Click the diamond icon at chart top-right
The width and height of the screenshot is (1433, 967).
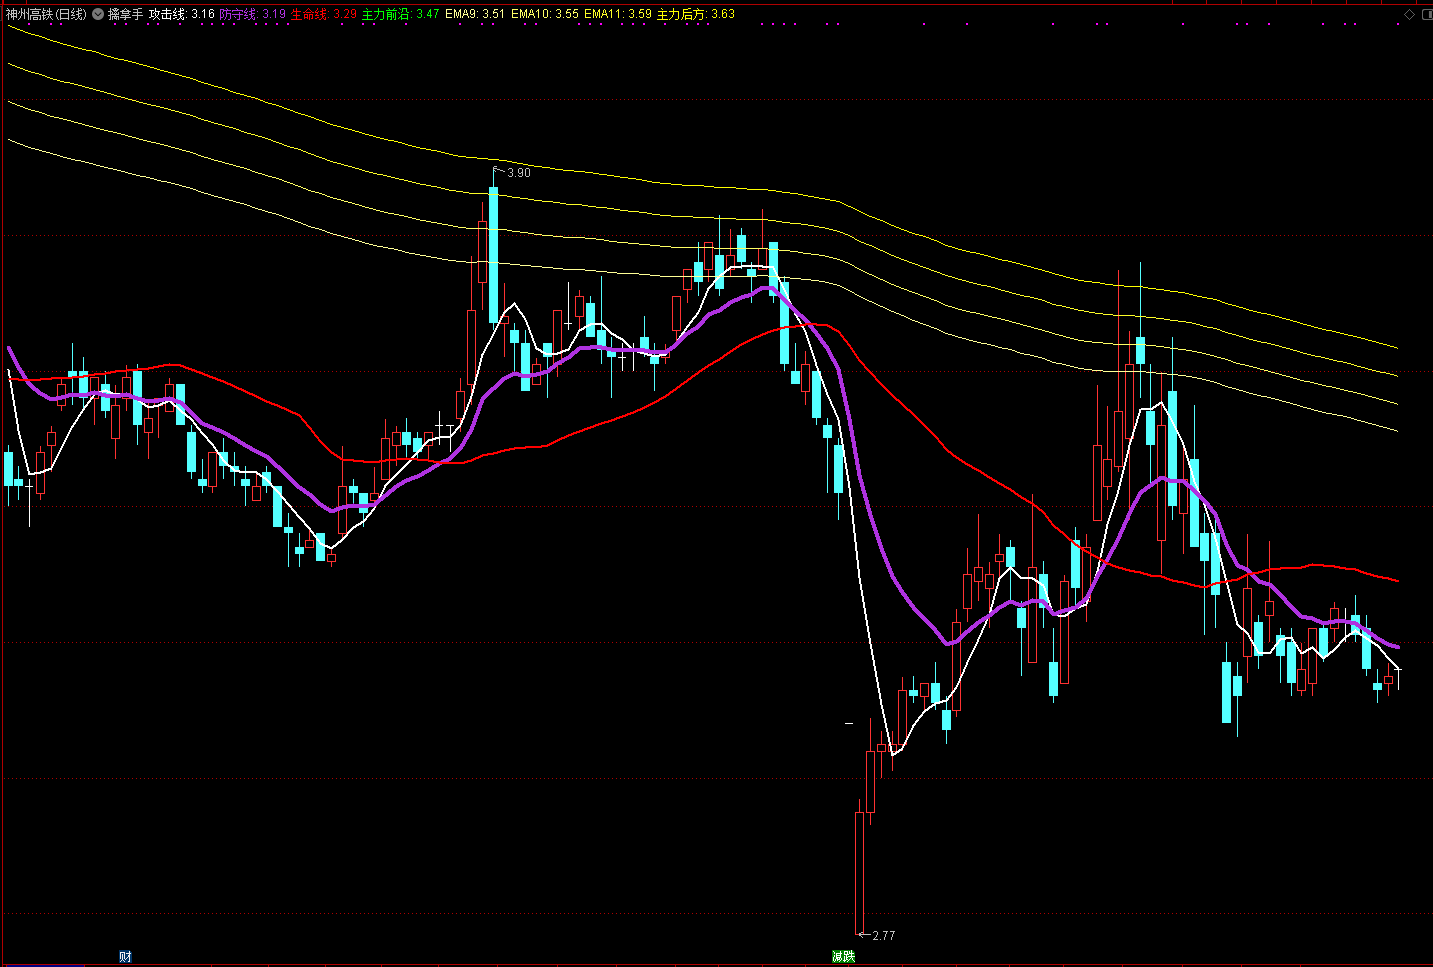coord(1410,14)
